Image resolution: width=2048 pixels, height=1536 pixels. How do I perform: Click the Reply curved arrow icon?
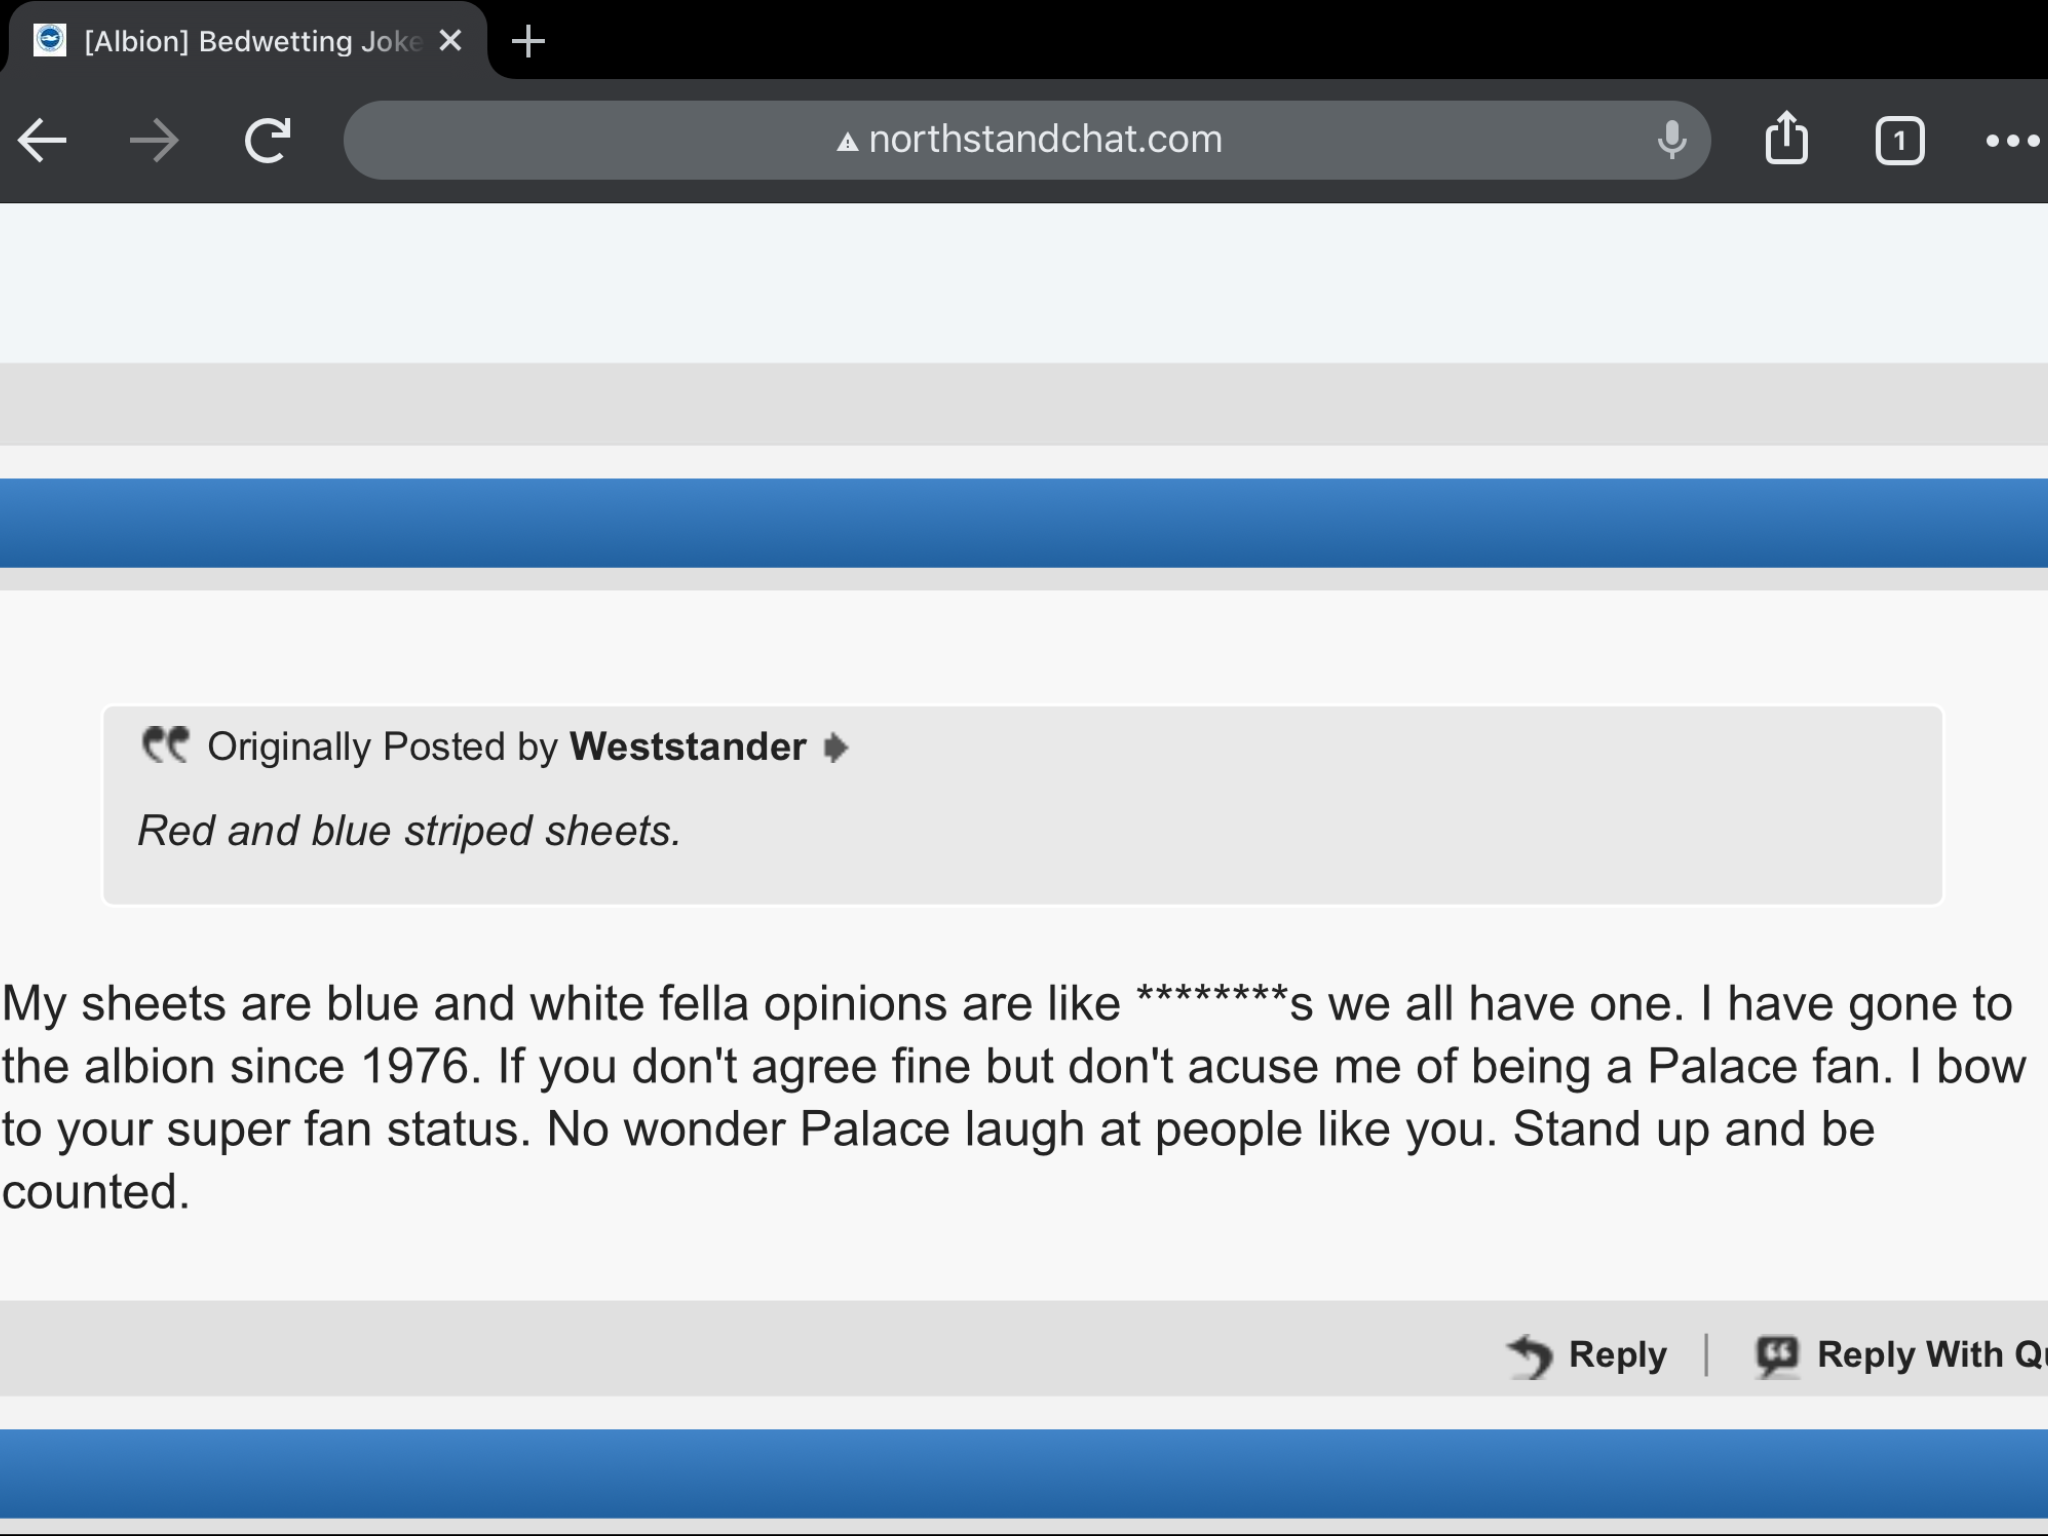click(1530, 1356)
